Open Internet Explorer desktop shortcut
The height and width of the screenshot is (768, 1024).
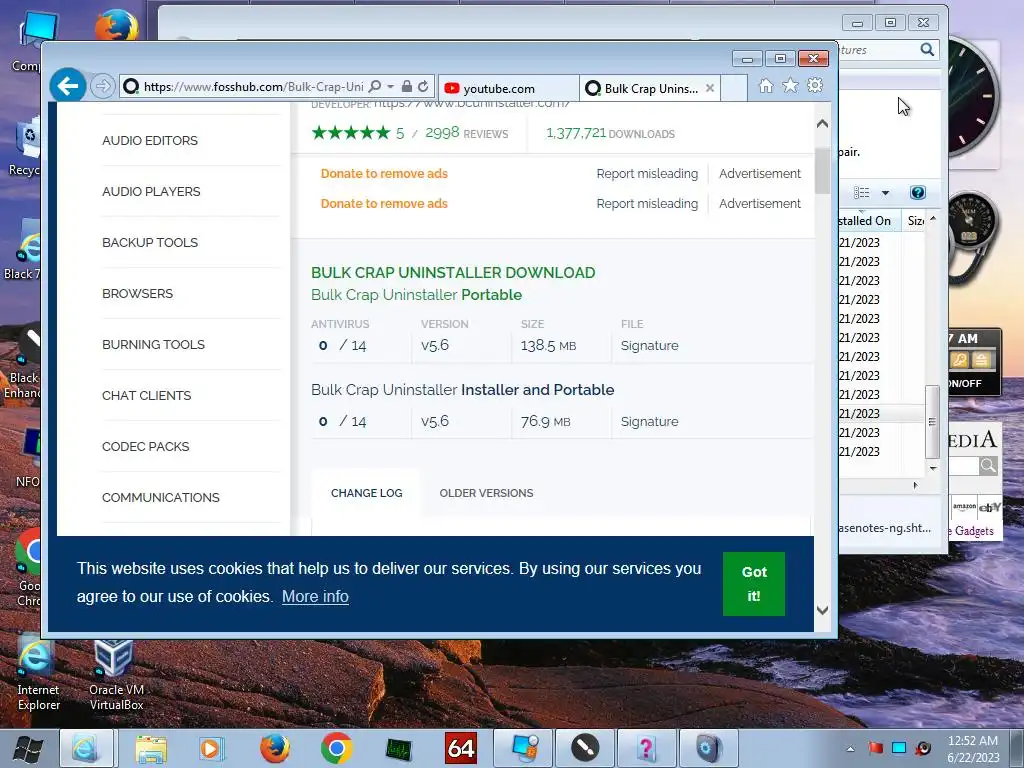(x=38, y=675)
